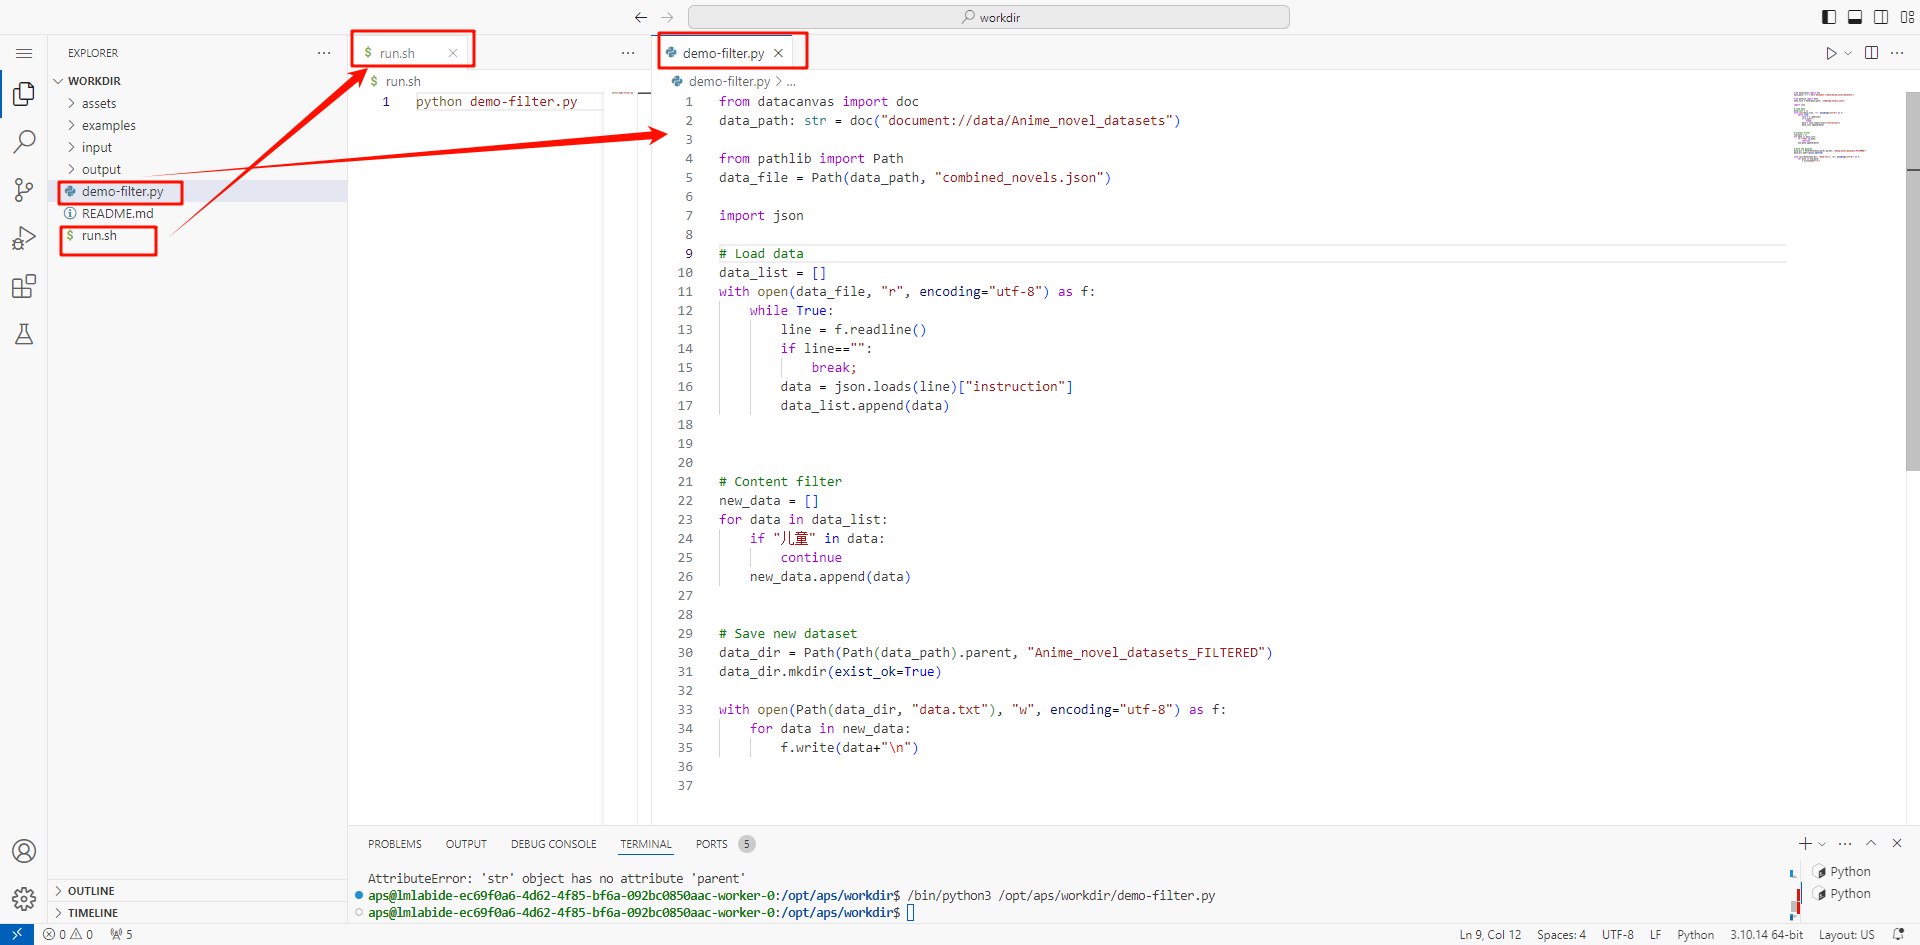The height and width of the screenshot is (945, 1920).
Task: Toggle the primary side bar visibility
Action: click(1829, 17)
